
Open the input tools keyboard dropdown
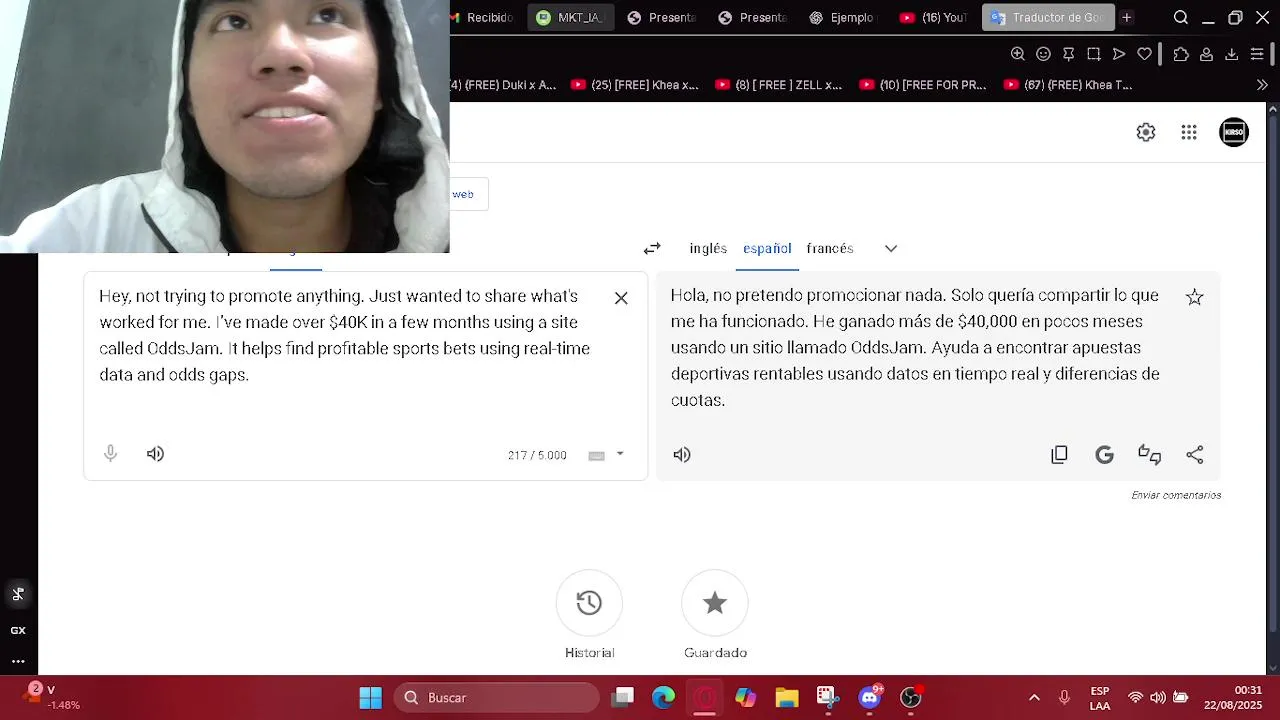[620, 454]
